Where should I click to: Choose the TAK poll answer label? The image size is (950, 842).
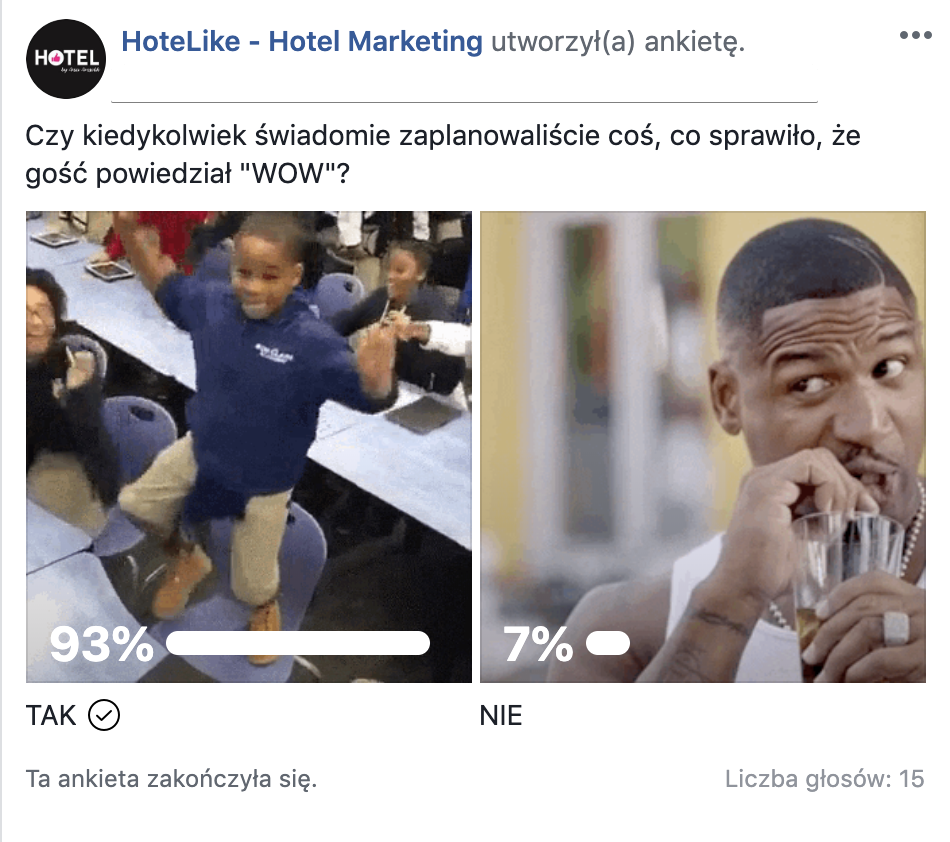click(51, 715)
